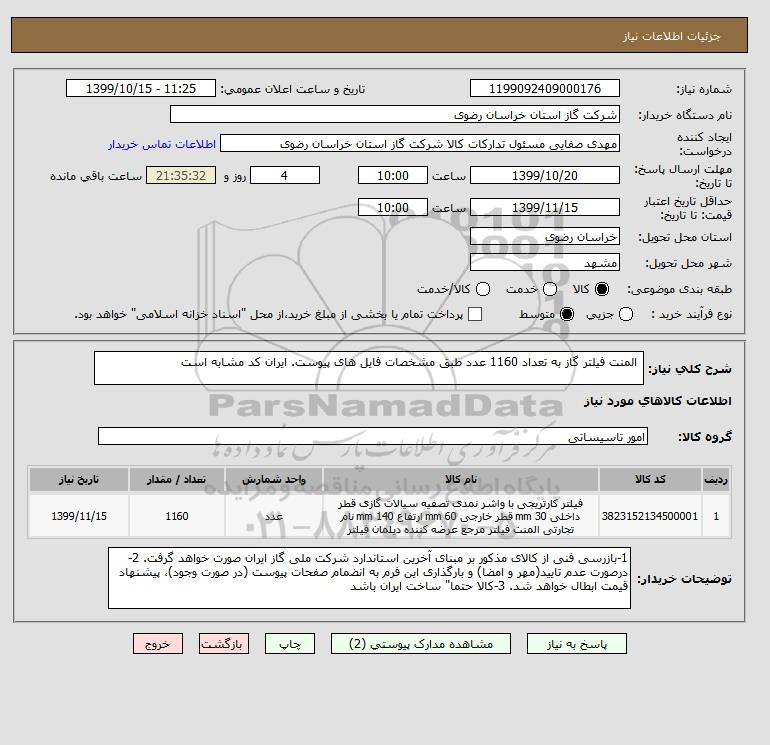Click the goods group field امور تاسیساتی

[x=373, y=436]
